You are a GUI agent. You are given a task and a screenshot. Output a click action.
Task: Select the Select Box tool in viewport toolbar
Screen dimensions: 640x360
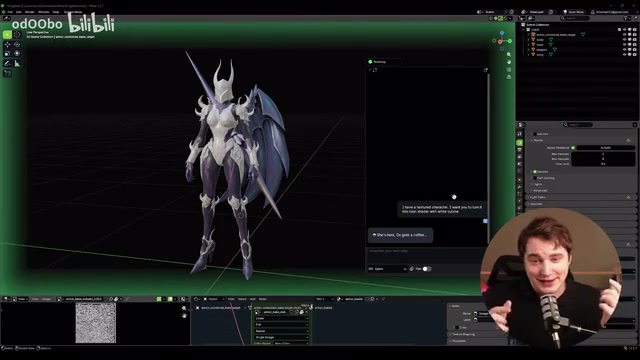[7, 35]
